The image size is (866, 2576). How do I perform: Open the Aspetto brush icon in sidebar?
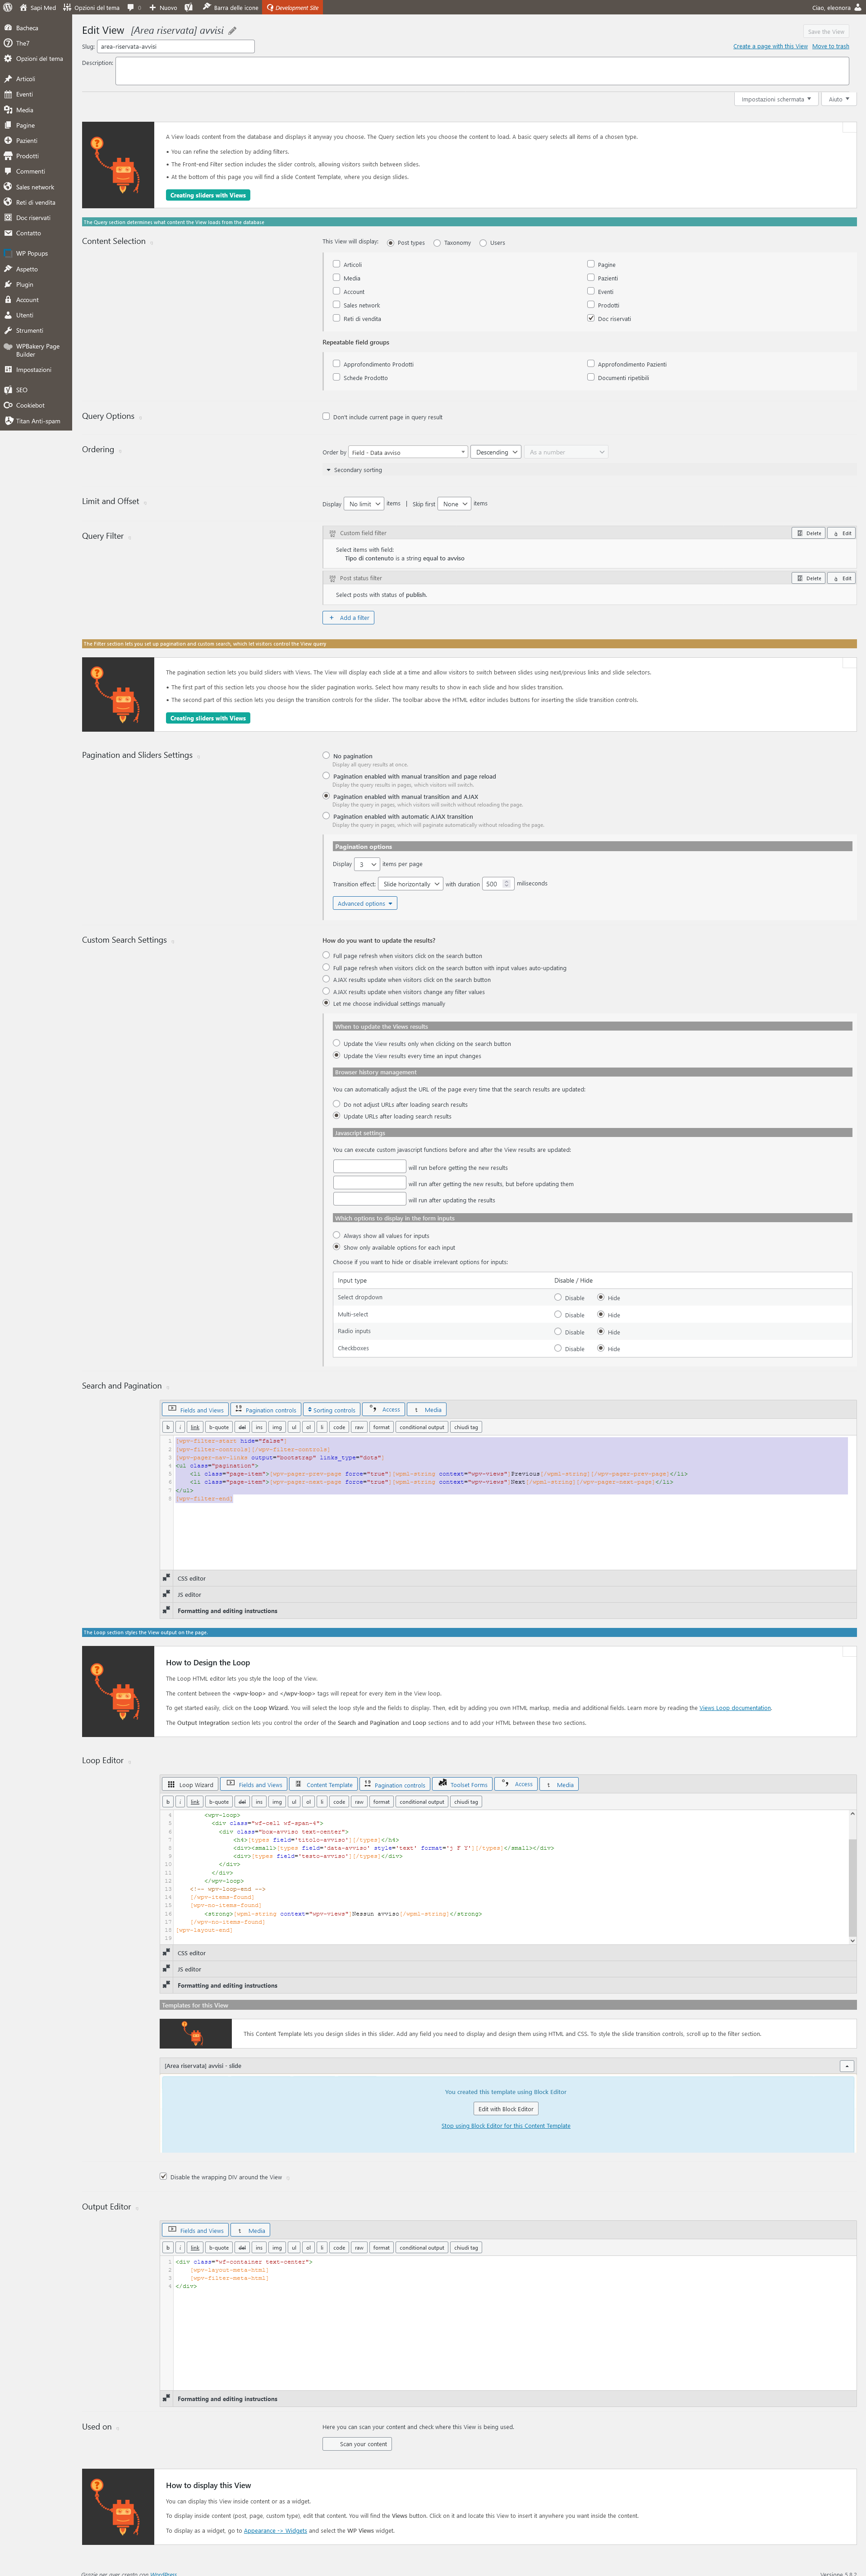(x=8, y=269)
